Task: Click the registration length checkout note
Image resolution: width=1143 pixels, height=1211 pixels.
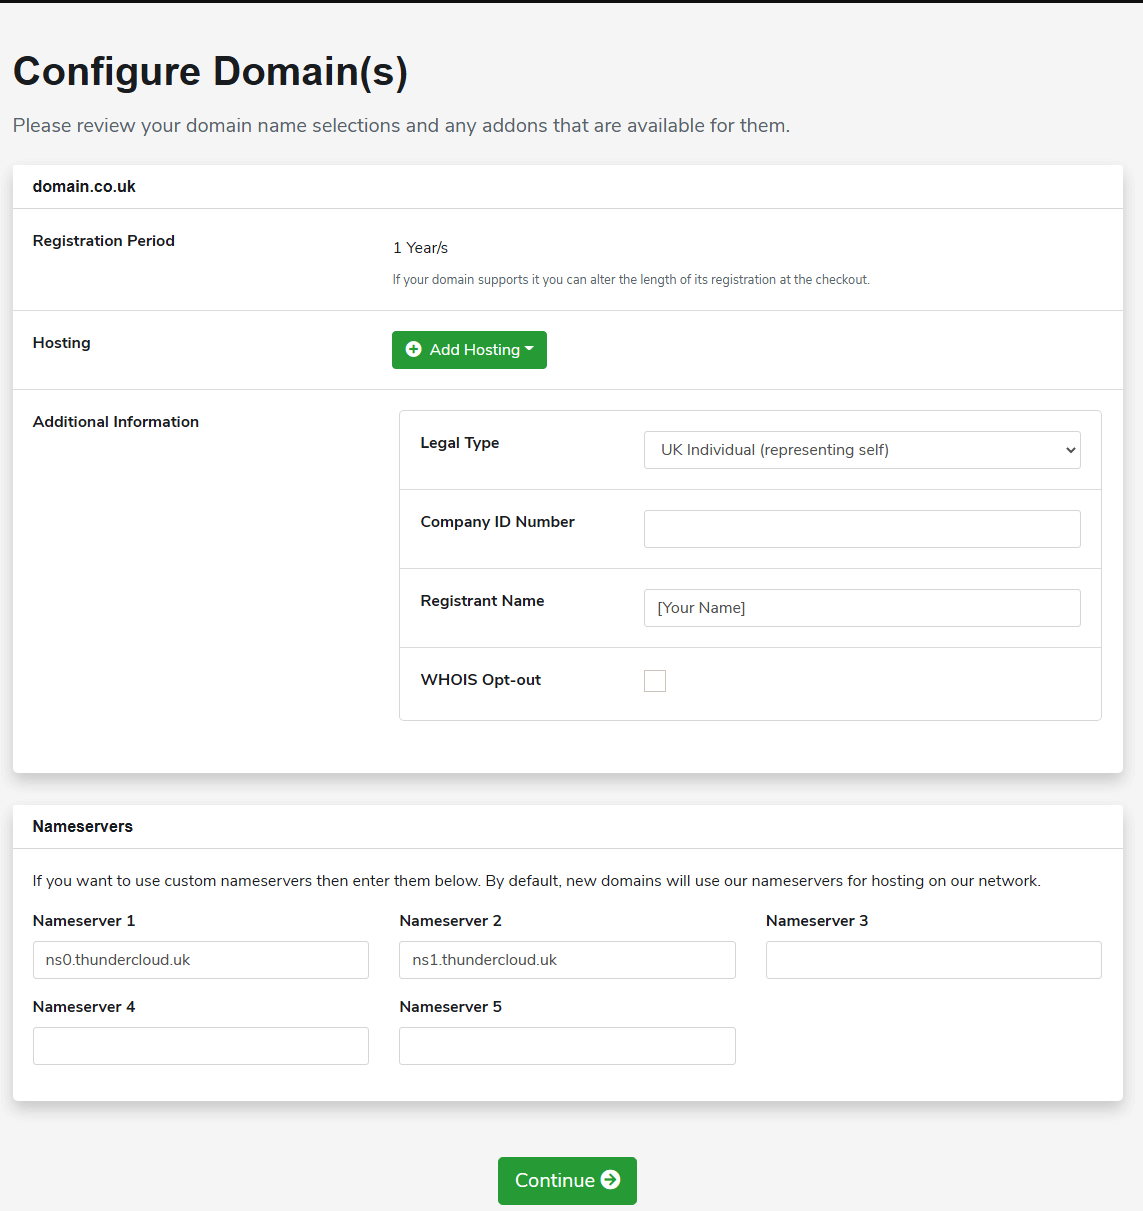Action: click(x=631, y=280)
